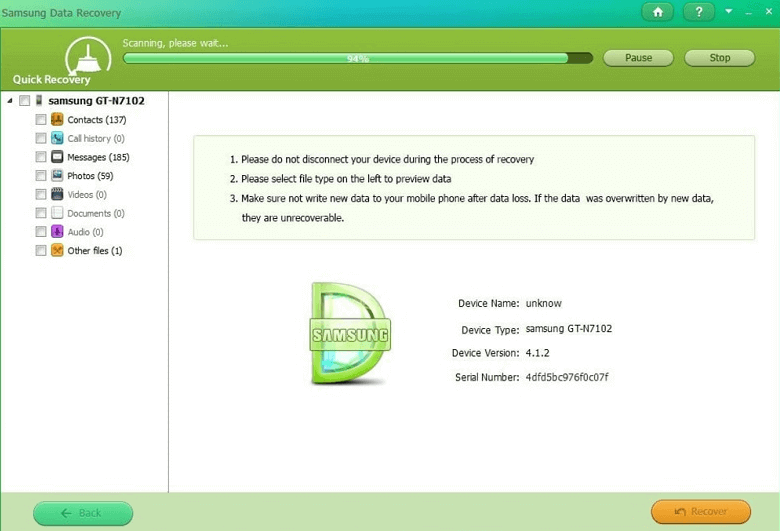Click the Scanning, please wait status text
780x531 pixels.
point(176,43)
